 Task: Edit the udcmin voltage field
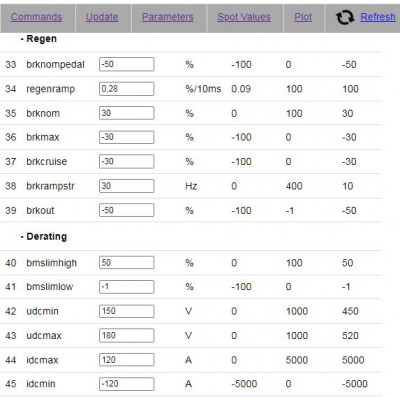pos(127,311)
